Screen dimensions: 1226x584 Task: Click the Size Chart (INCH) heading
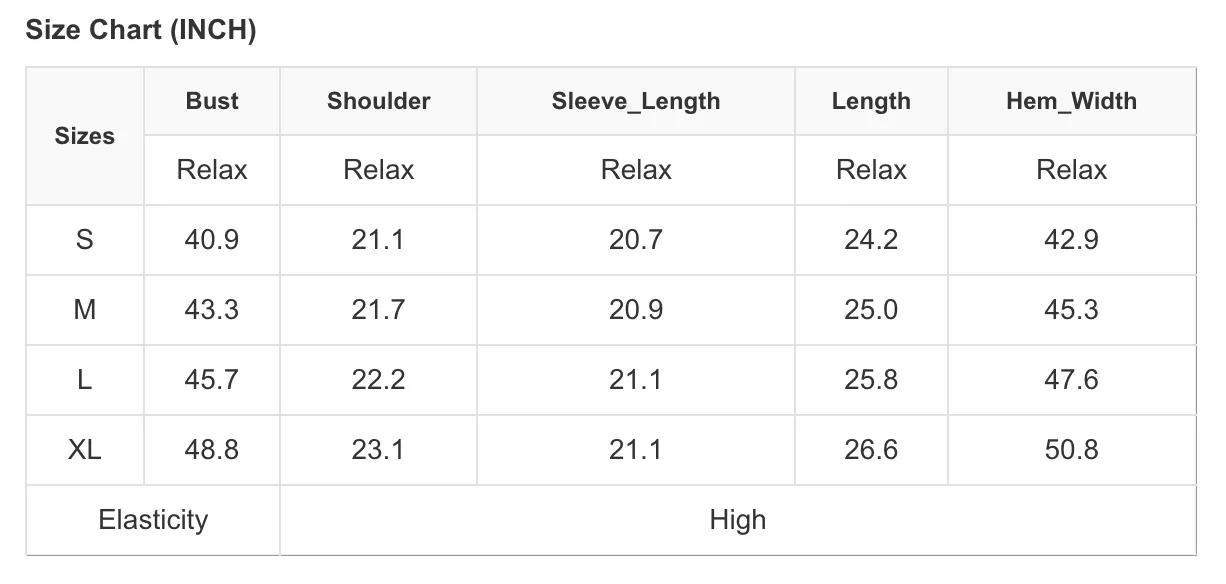pos(141,31)
